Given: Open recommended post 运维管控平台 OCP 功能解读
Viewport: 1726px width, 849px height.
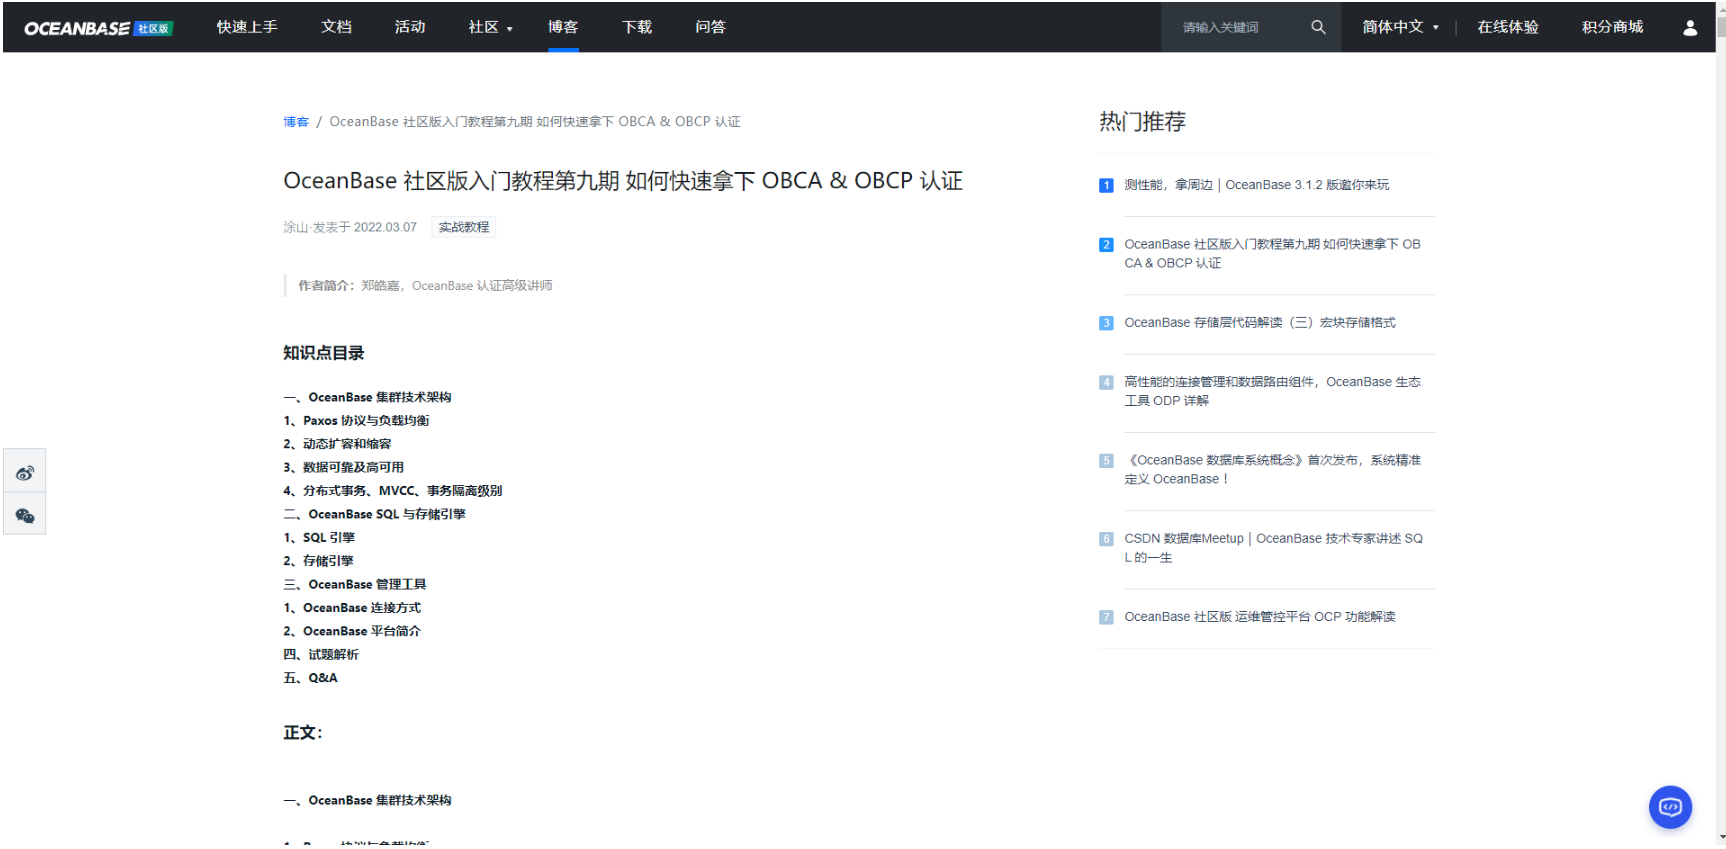Looking at the screenshot, I should 1259,617.
